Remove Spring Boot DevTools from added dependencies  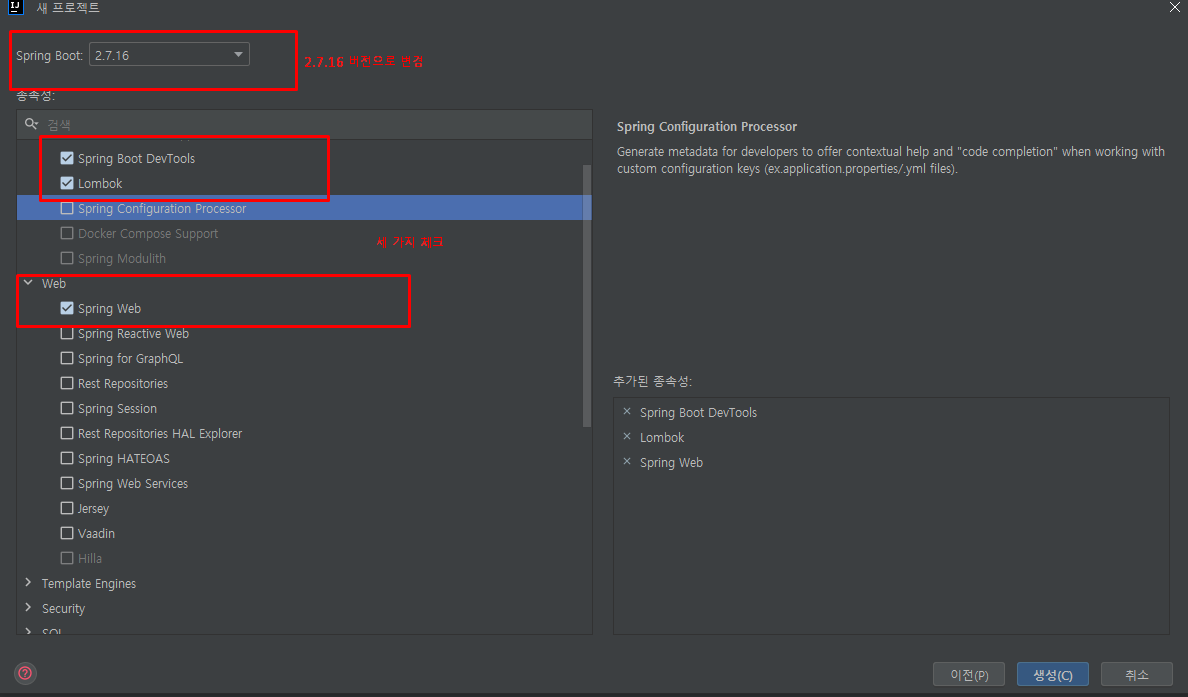(627, 411)
